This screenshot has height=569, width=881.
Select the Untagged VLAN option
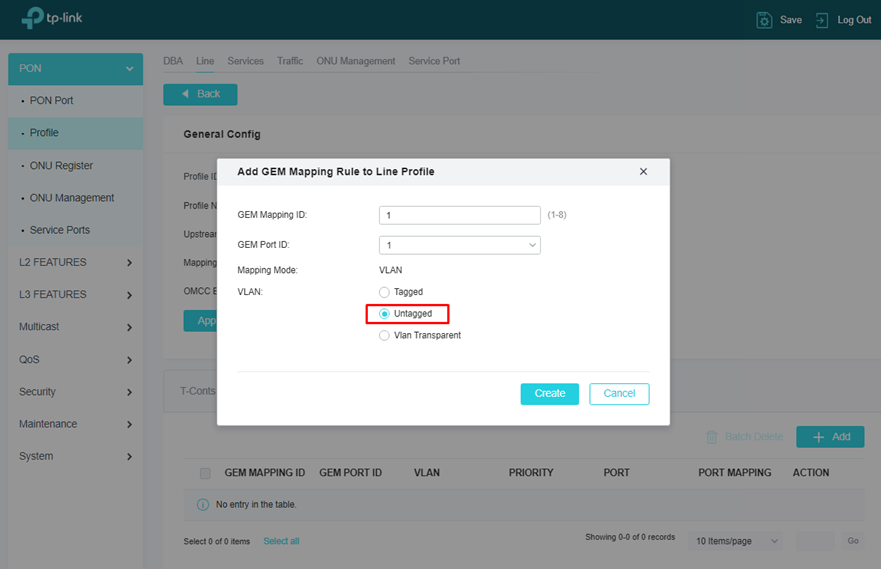385,314
